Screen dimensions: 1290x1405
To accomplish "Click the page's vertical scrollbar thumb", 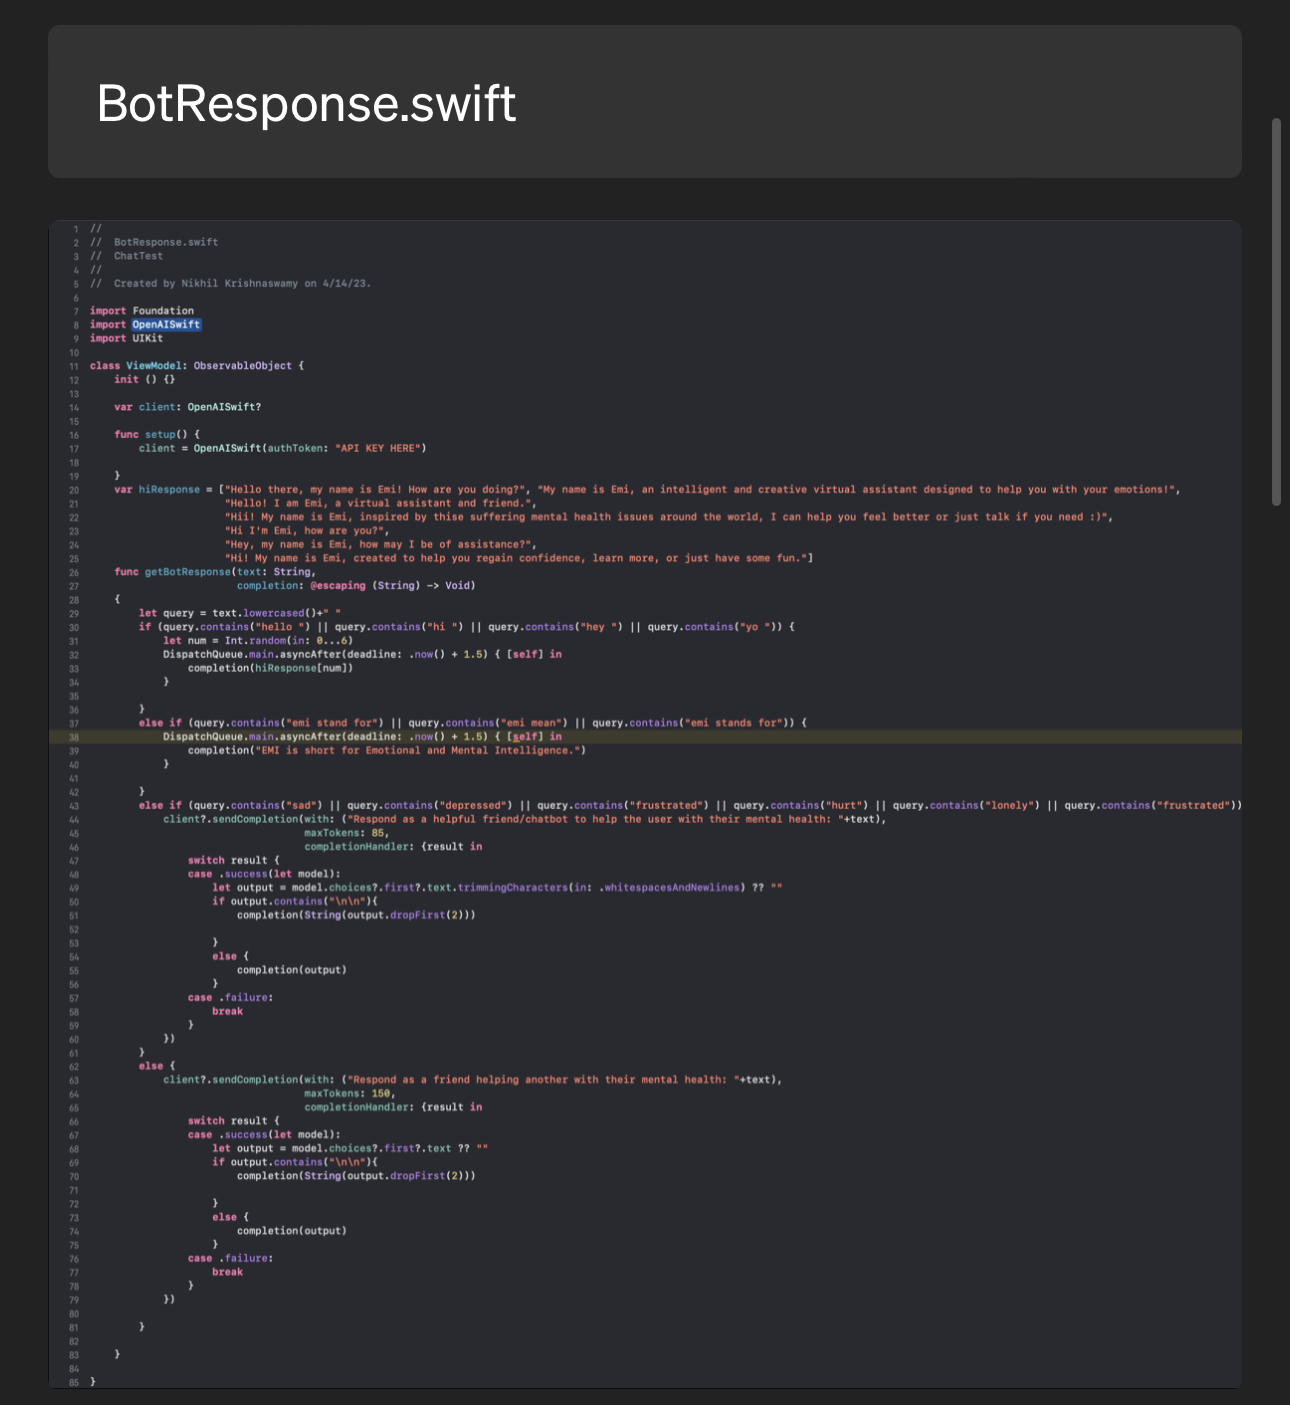I will [x=1275, y=312].
